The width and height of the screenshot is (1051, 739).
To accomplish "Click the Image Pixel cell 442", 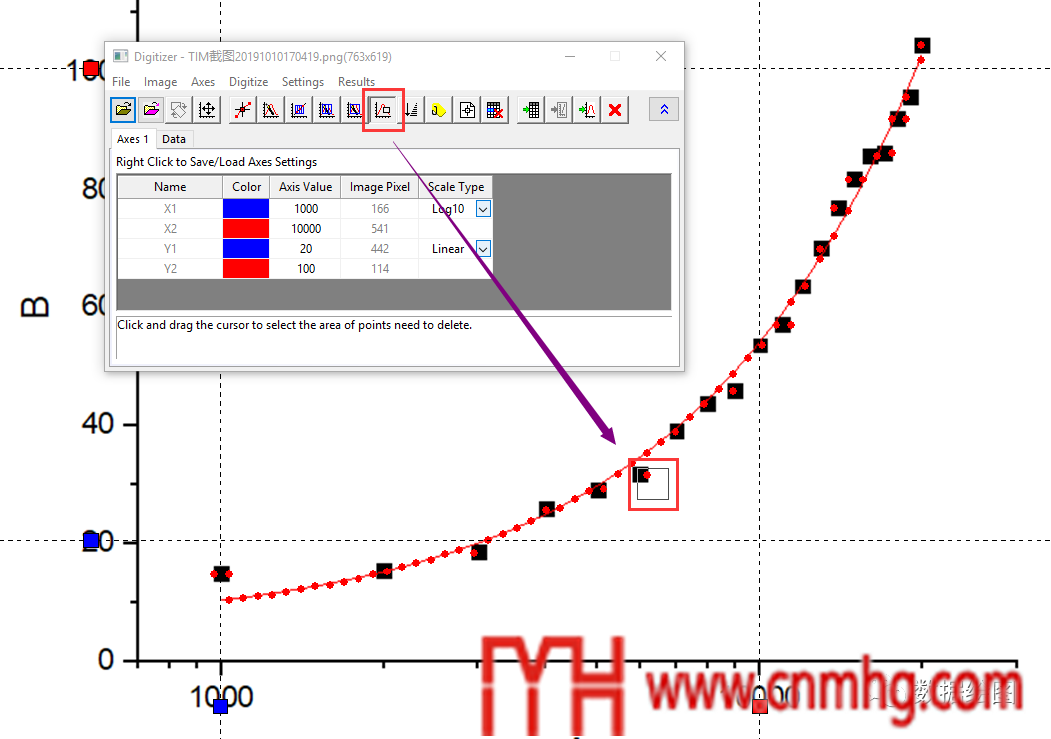I will pos(380,249).
